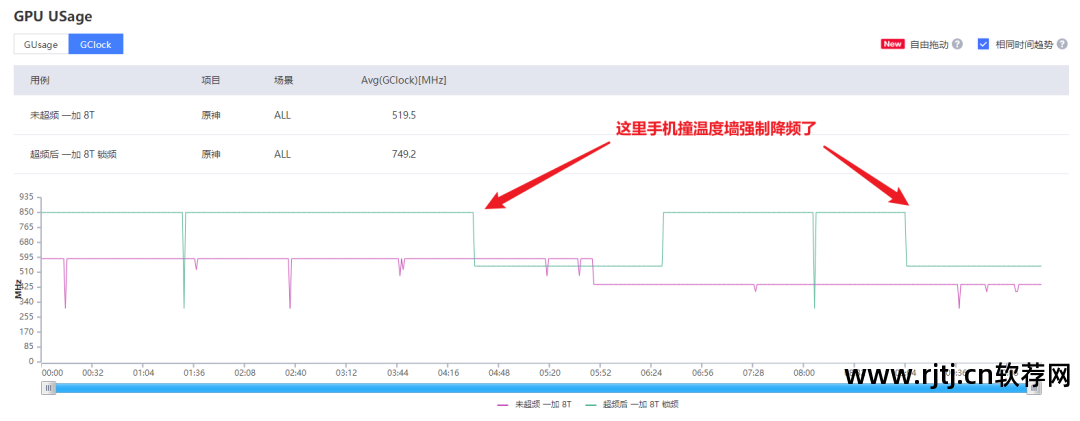The width and height of the screenshot is (1080, 421).
Task: Switch to the GUsage tab
Action: (x=41, y=44)
